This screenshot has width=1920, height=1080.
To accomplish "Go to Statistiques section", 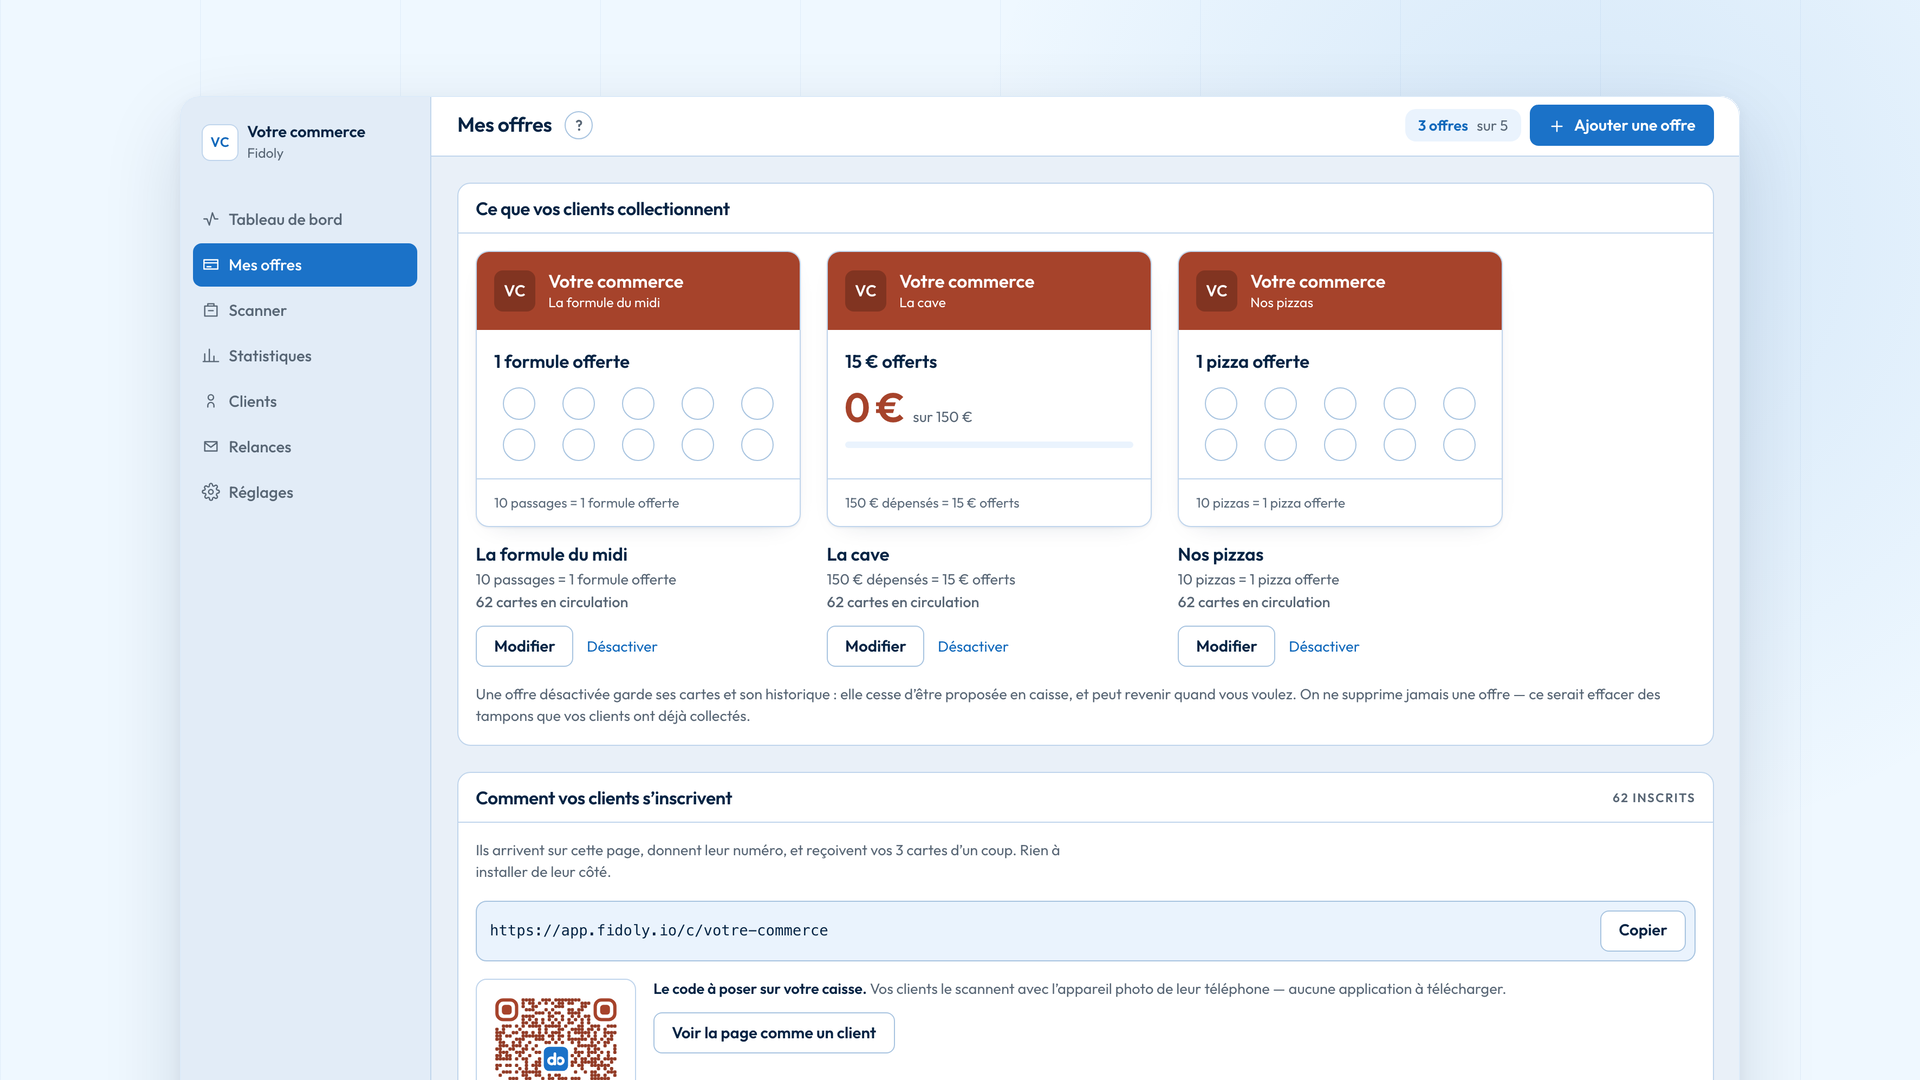I will (x=305, y=356).
